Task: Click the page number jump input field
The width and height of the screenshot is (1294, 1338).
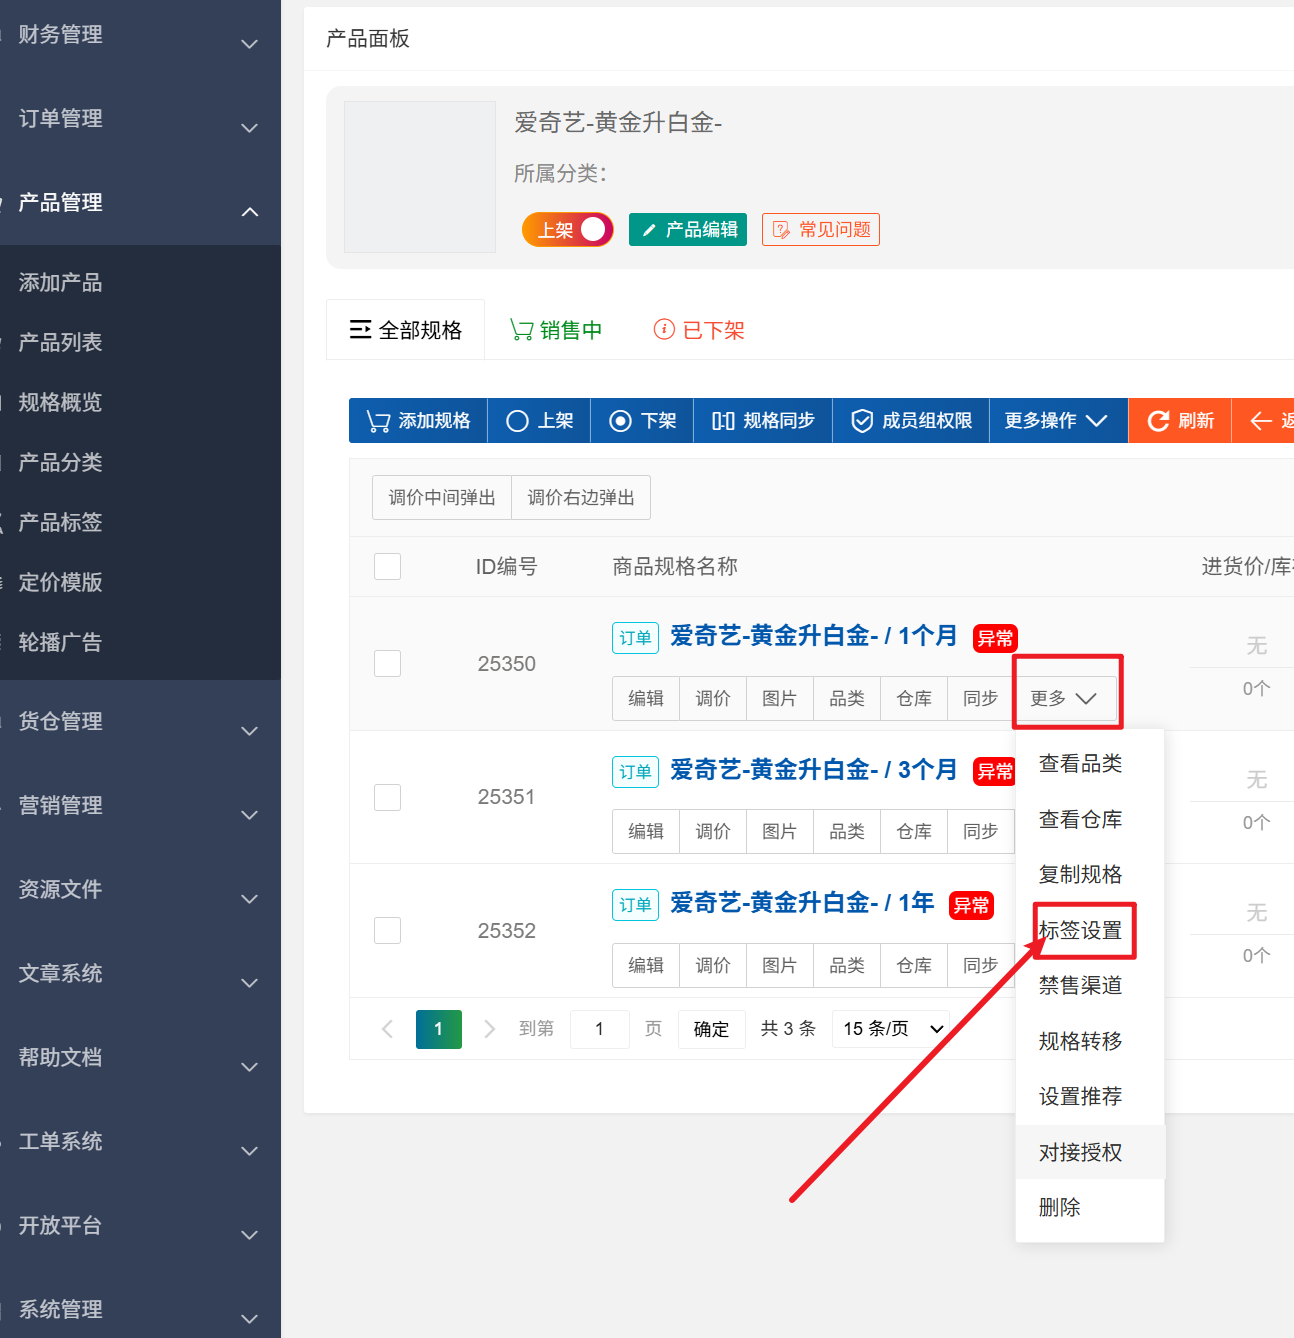Action: point(599,1029)
